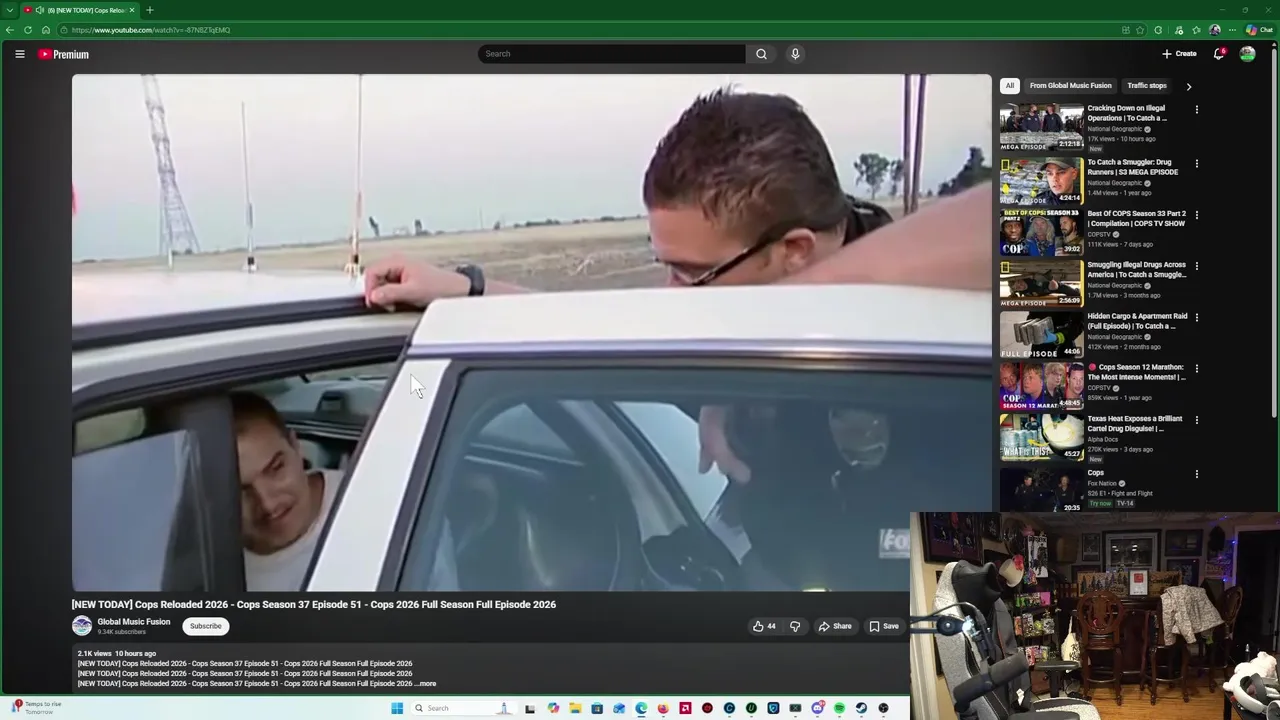The height and width of the screenshot is (720, 1280).
Task: Open Texas Heat Exposes thumbnail
Action: pos(1041,436)
